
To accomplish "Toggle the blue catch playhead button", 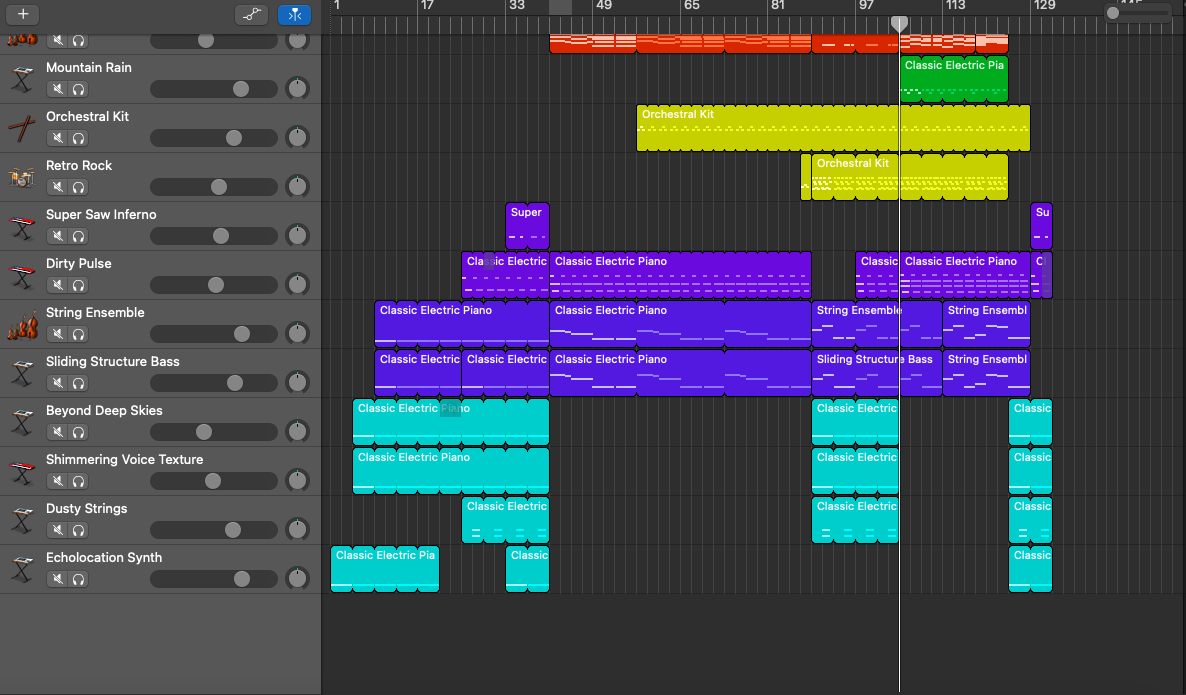I will (294, 14).
